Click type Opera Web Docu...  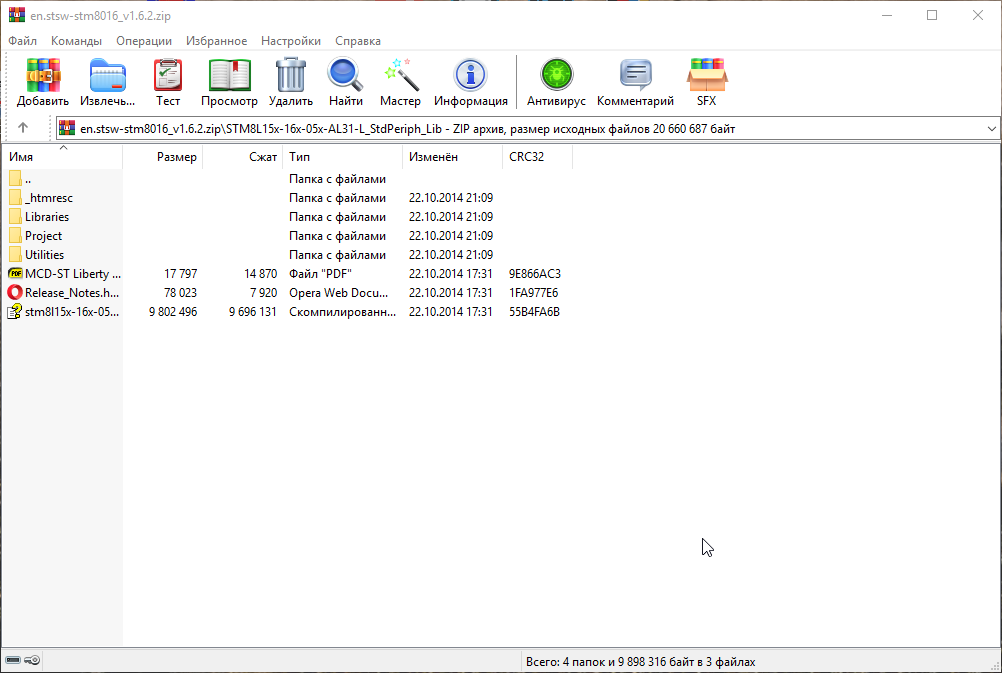click(x=338, y=293)
